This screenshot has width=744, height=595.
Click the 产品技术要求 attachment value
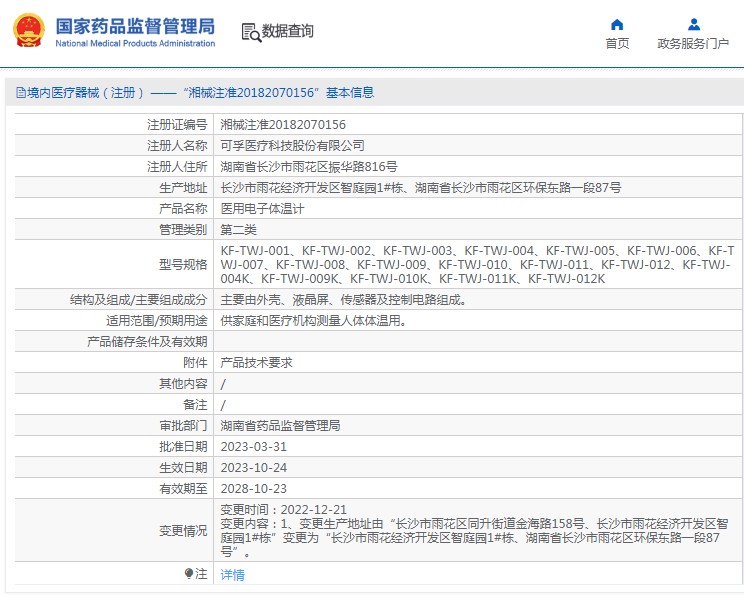[x=256, y=363]
